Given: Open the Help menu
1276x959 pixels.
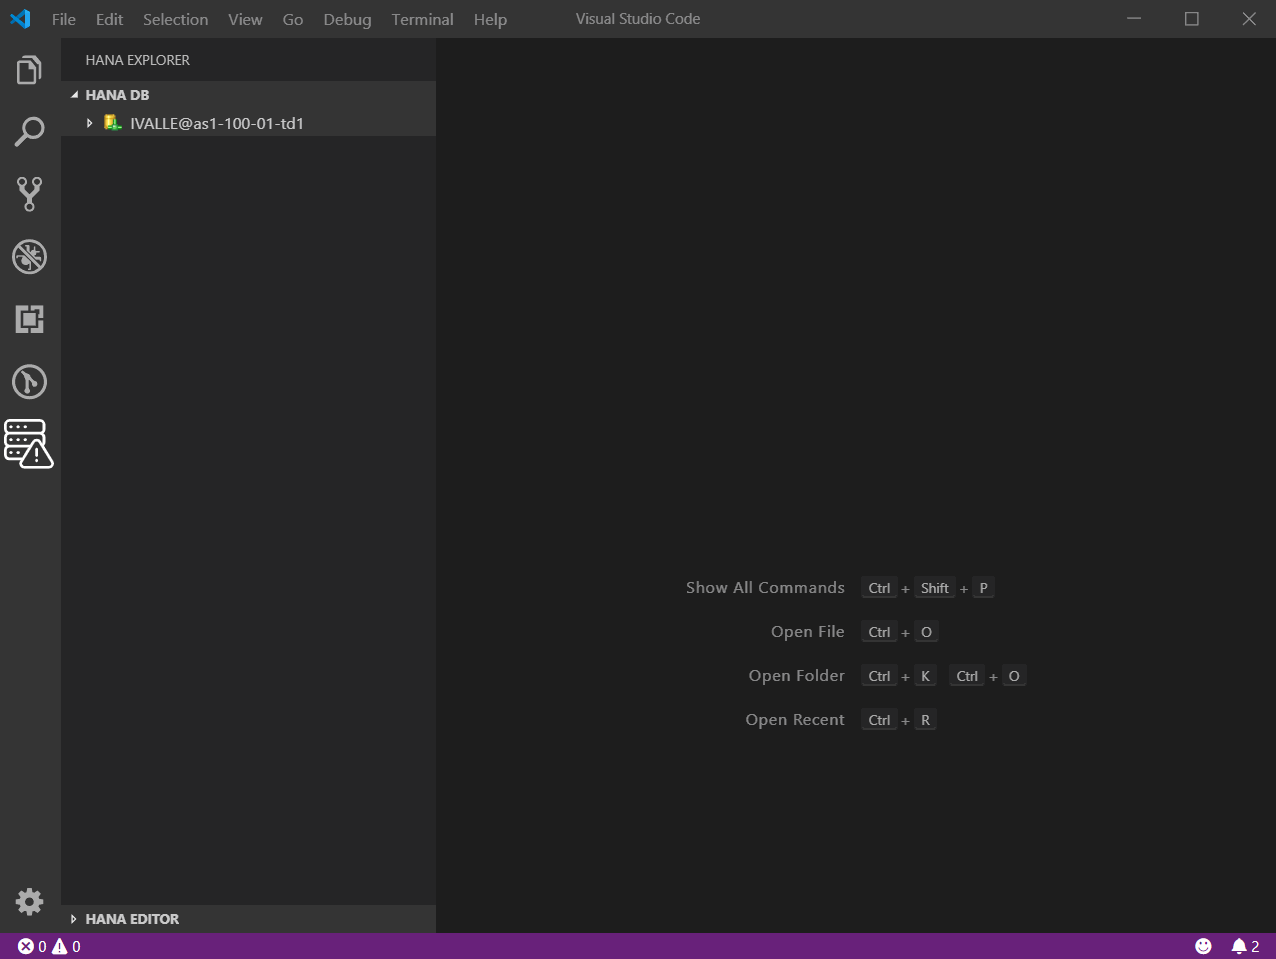Looking at the screenshot, I should [490, 19].
